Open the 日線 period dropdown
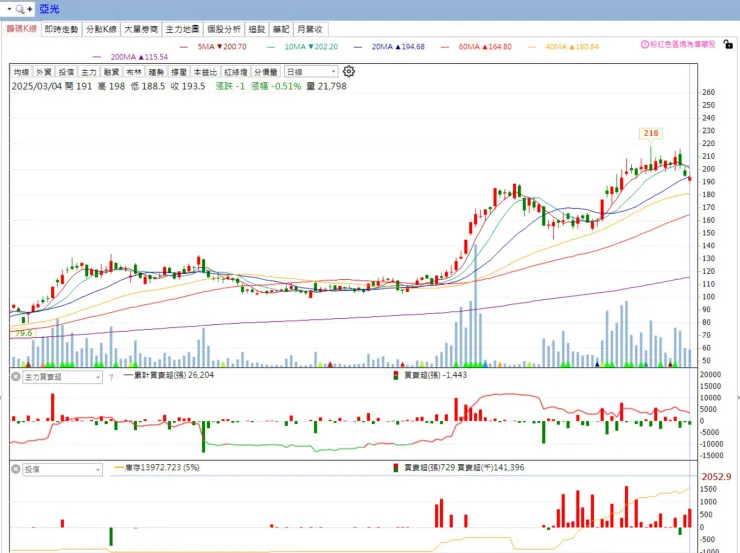Screen dimensions: 740x553 click(x=311, y=72)
